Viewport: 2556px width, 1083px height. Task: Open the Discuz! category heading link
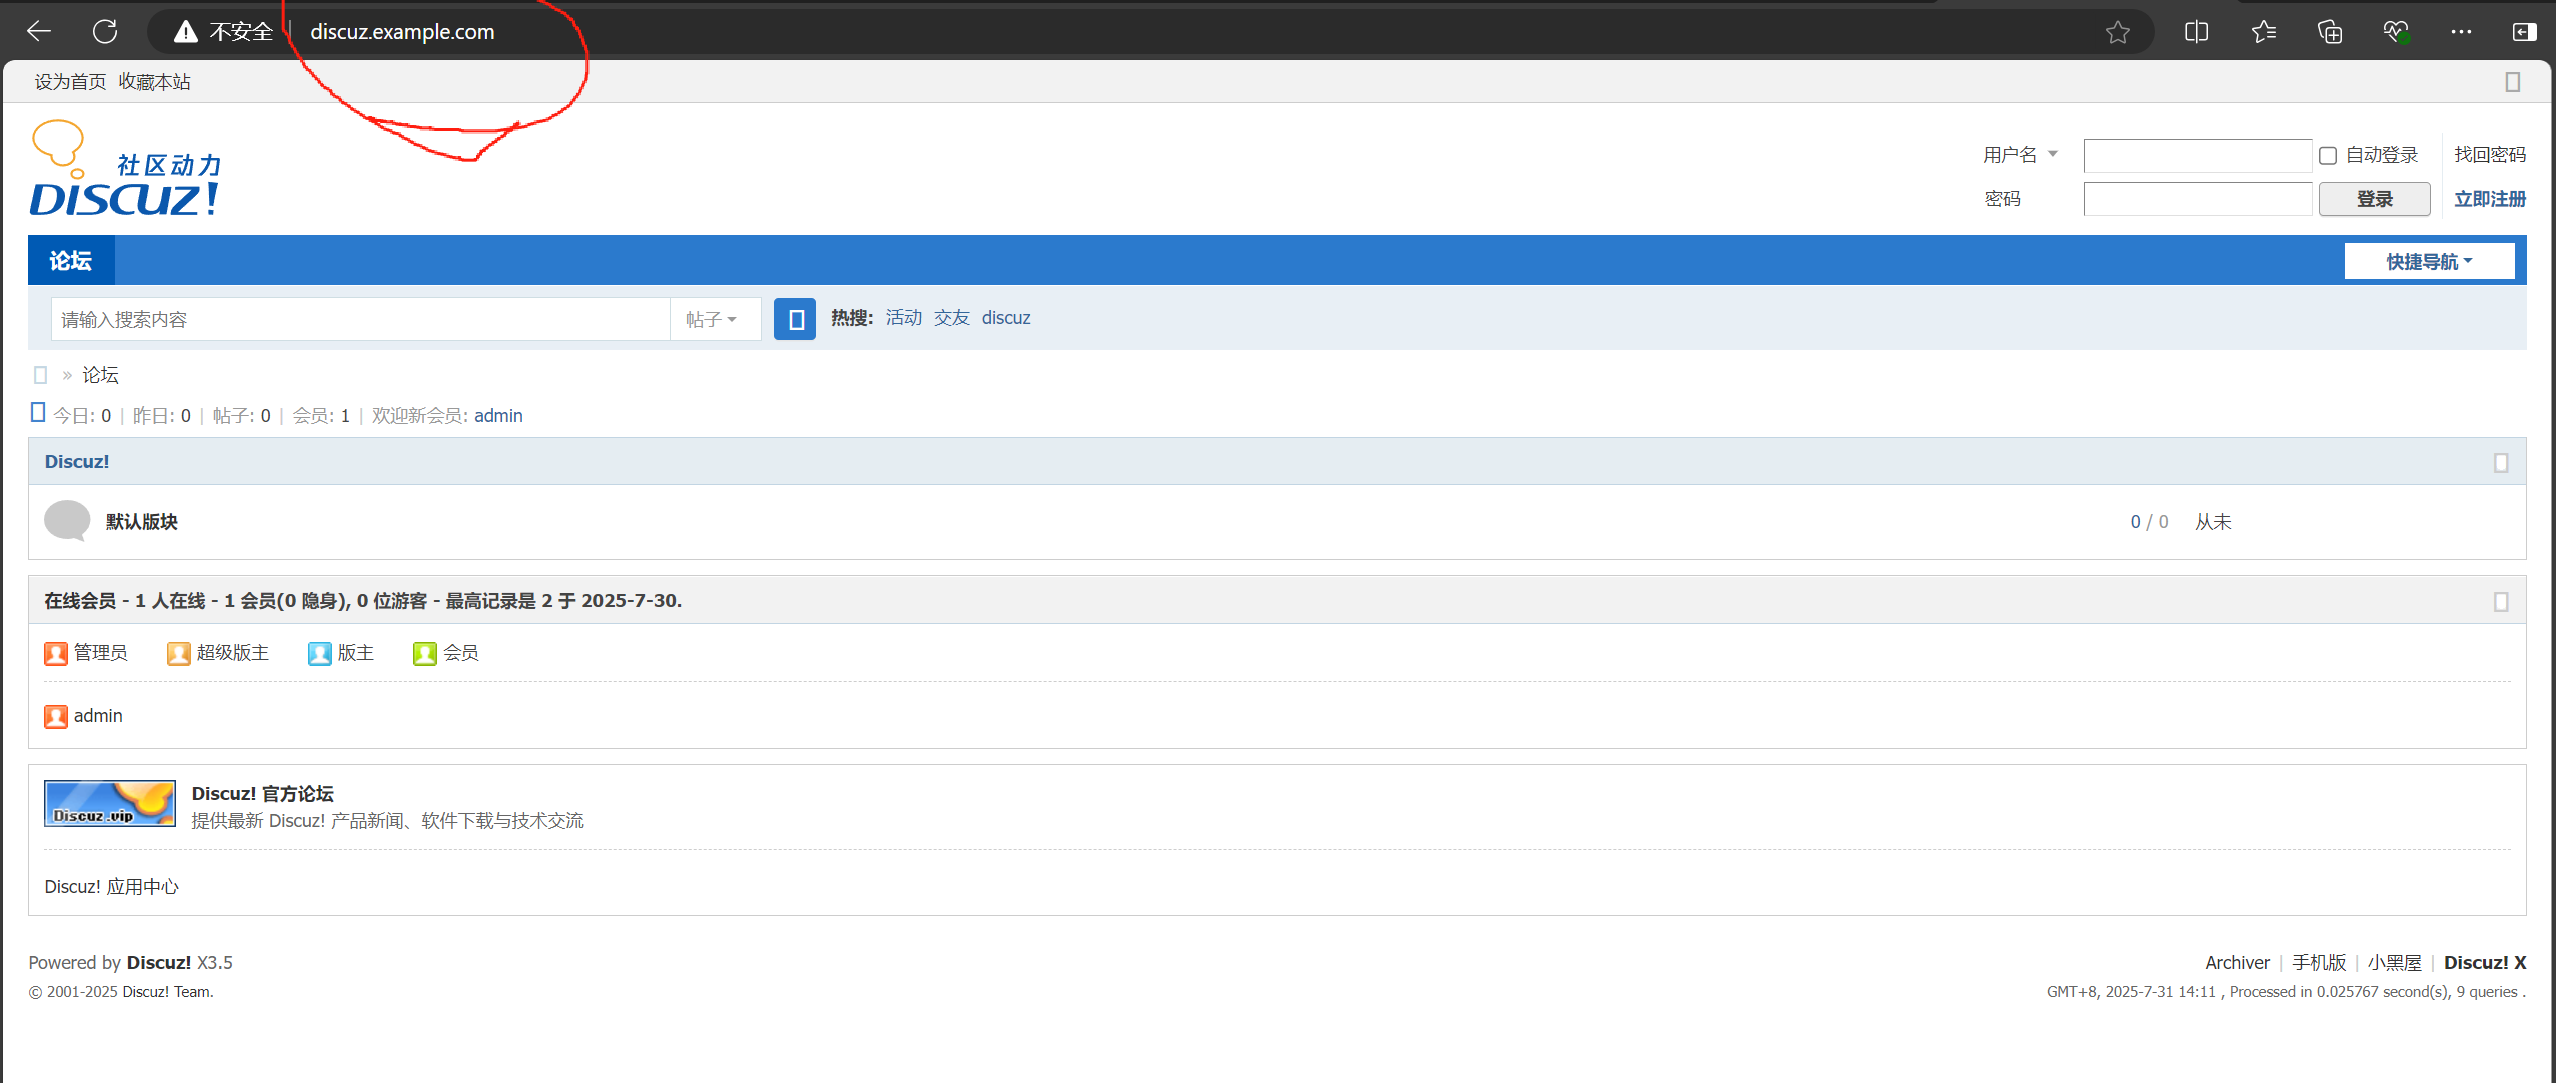click(77, 462)
